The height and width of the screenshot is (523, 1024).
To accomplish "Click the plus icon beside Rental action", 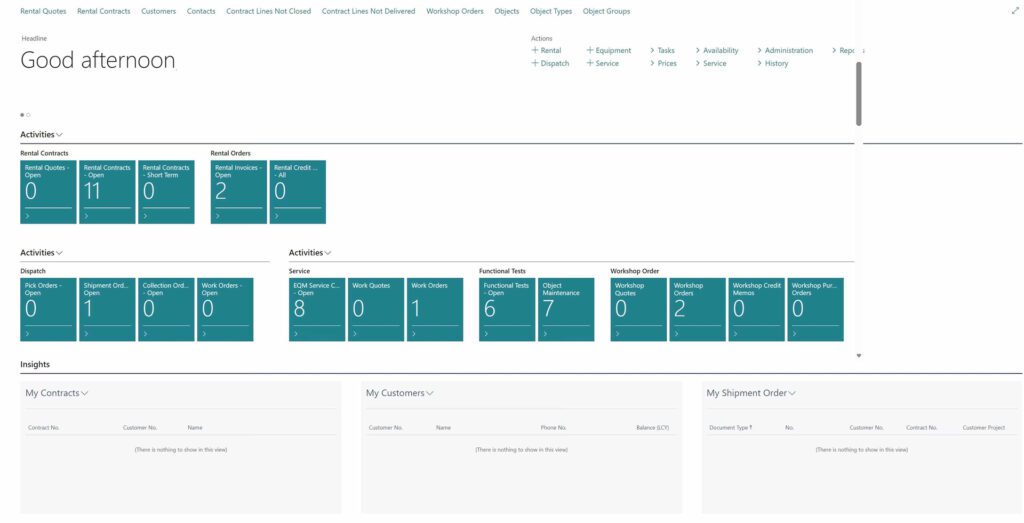I will pyautogui.click(x=535, y=50).
